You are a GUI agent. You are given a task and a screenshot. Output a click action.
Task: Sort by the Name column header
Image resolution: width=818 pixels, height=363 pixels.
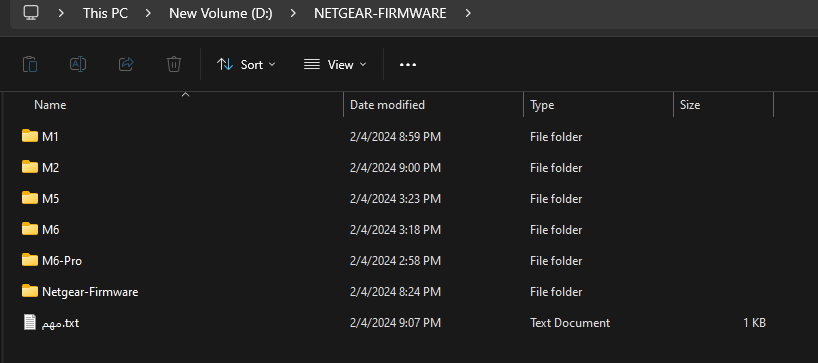pos(50,105)
